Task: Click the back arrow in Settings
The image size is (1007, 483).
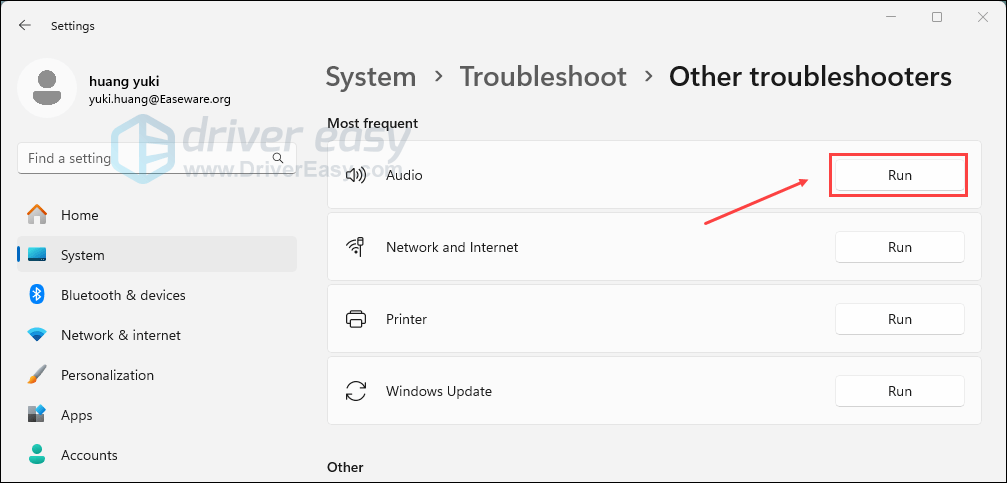Action: [25, 26]
